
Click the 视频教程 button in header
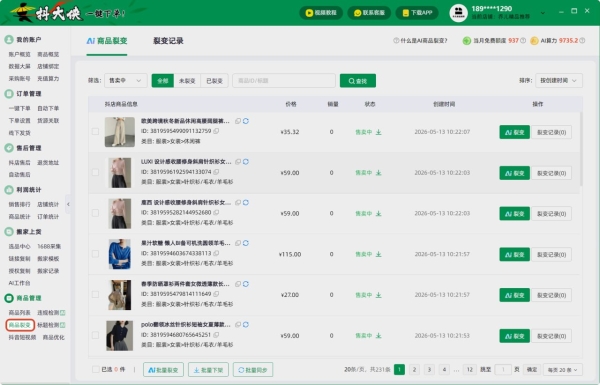321,13
